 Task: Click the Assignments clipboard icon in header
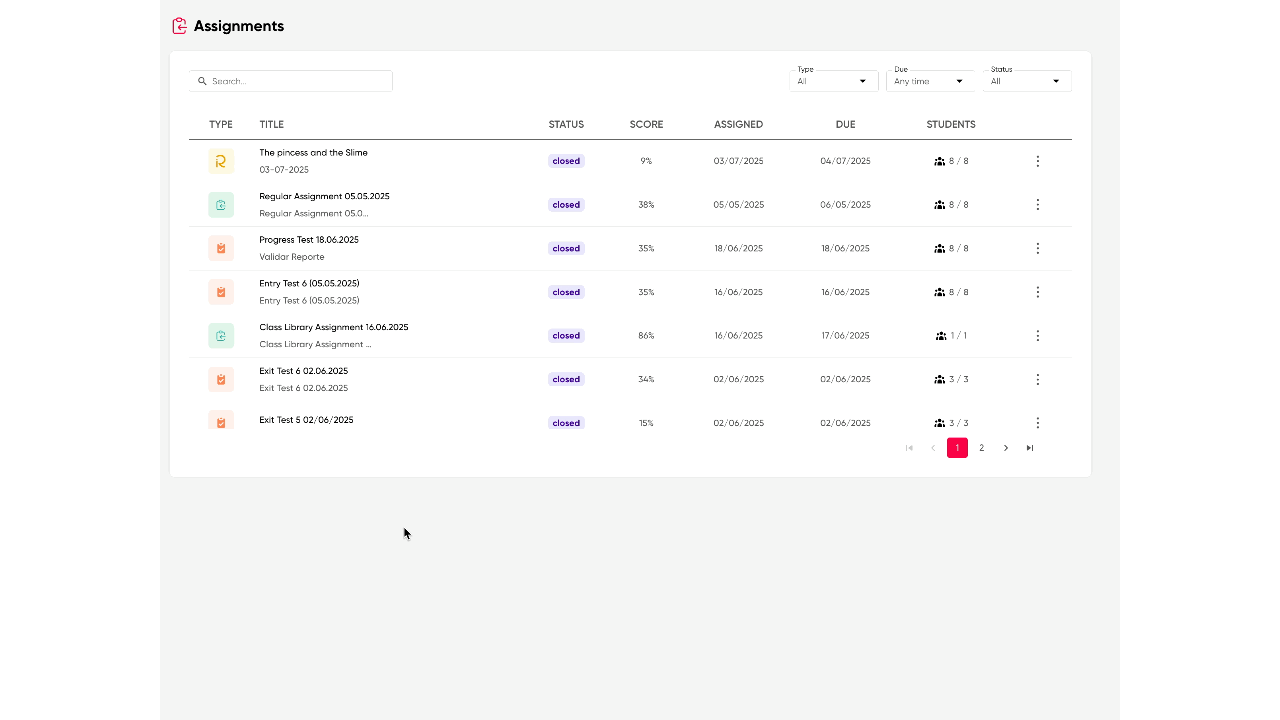(180, 26)
